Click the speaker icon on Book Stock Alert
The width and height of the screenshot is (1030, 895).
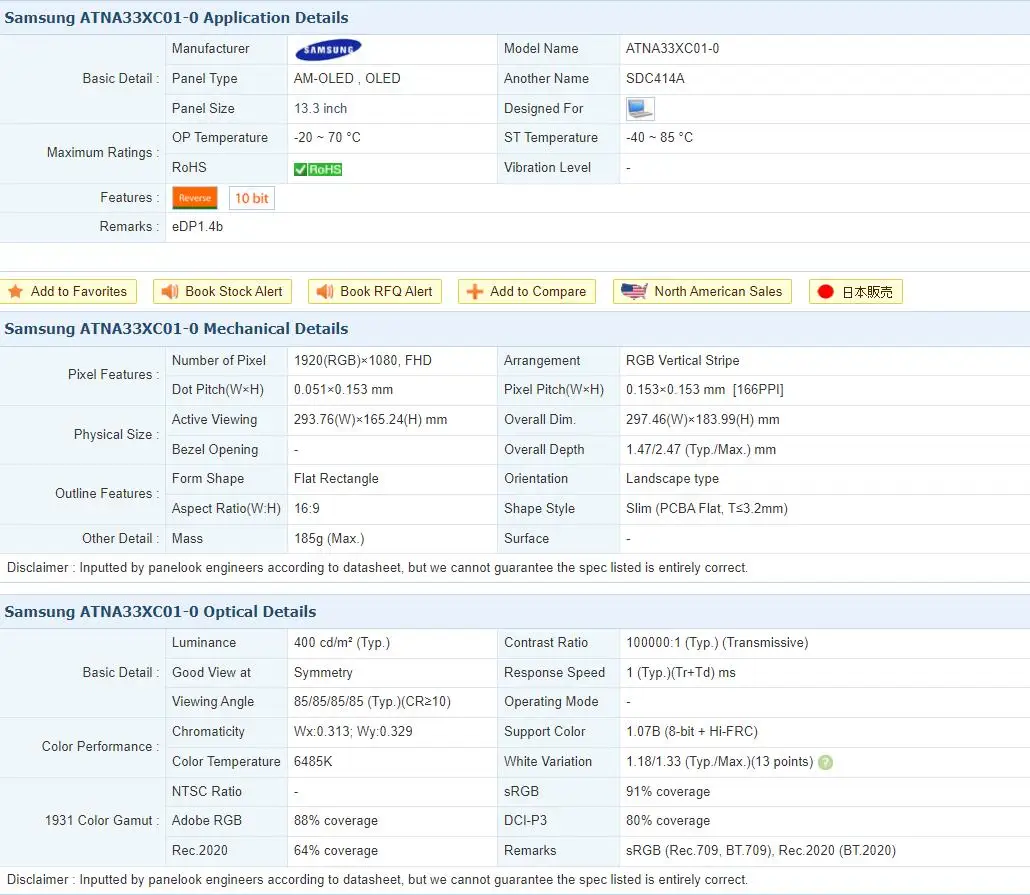coord(169,291)
